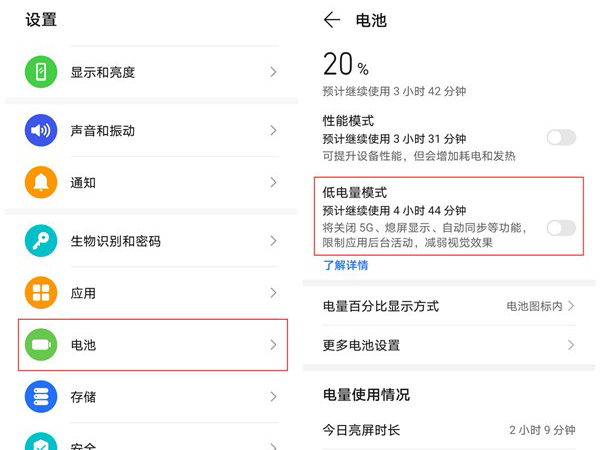
Task: Turn on Low Power Mode (低电量模式) switch
Action: coord(561,227)
